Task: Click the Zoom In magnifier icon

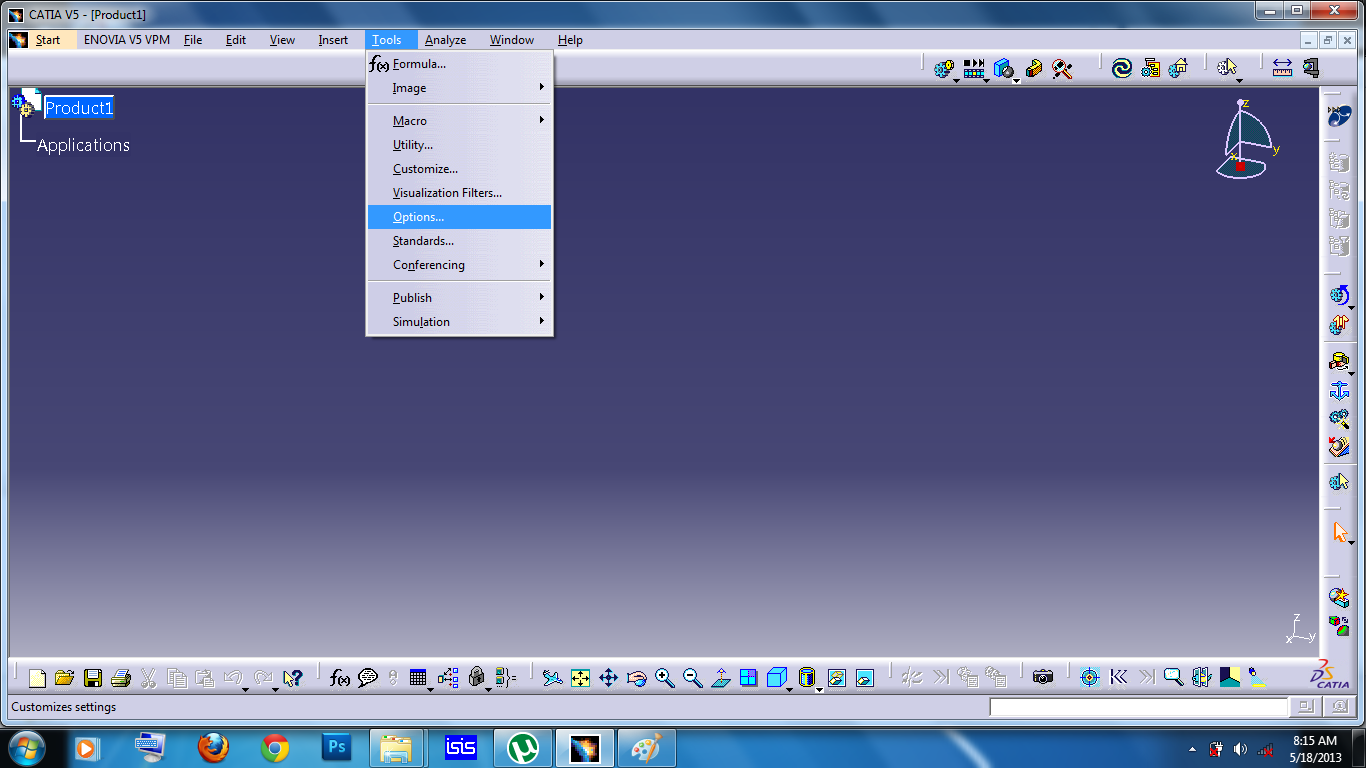Action: pos(665,678)
